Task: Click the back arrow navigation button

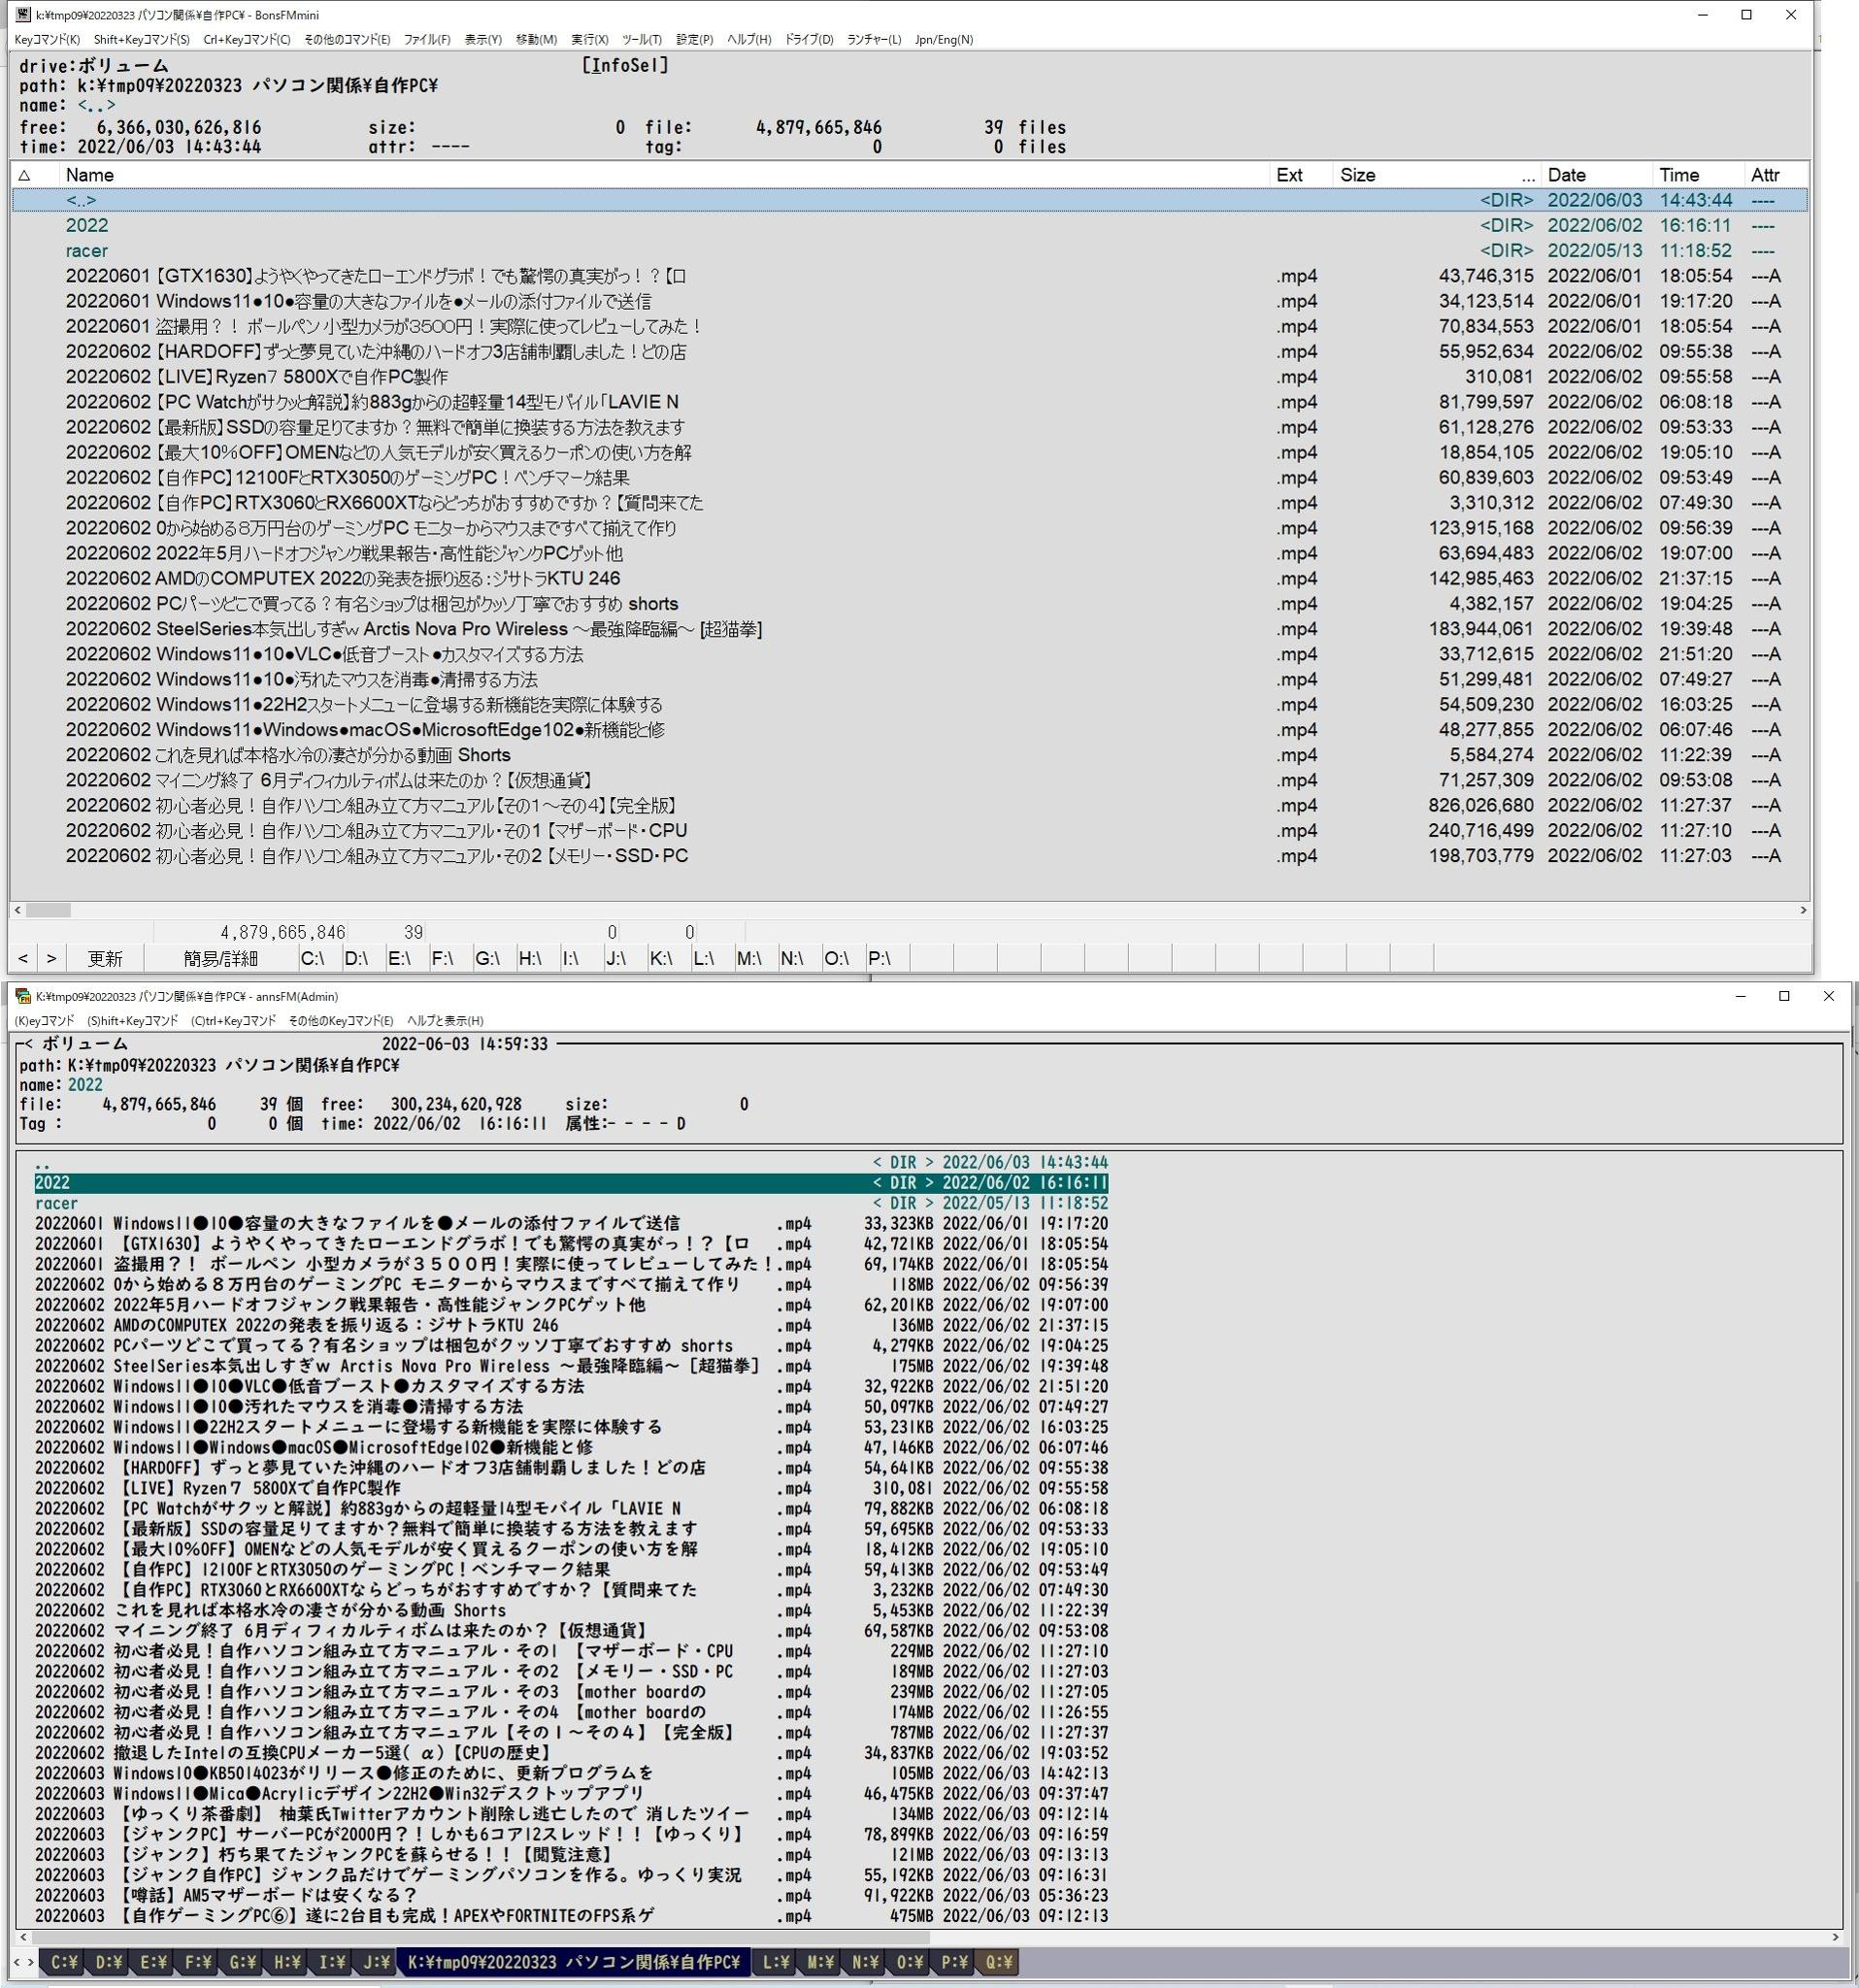Action: [x=23, y=958]
